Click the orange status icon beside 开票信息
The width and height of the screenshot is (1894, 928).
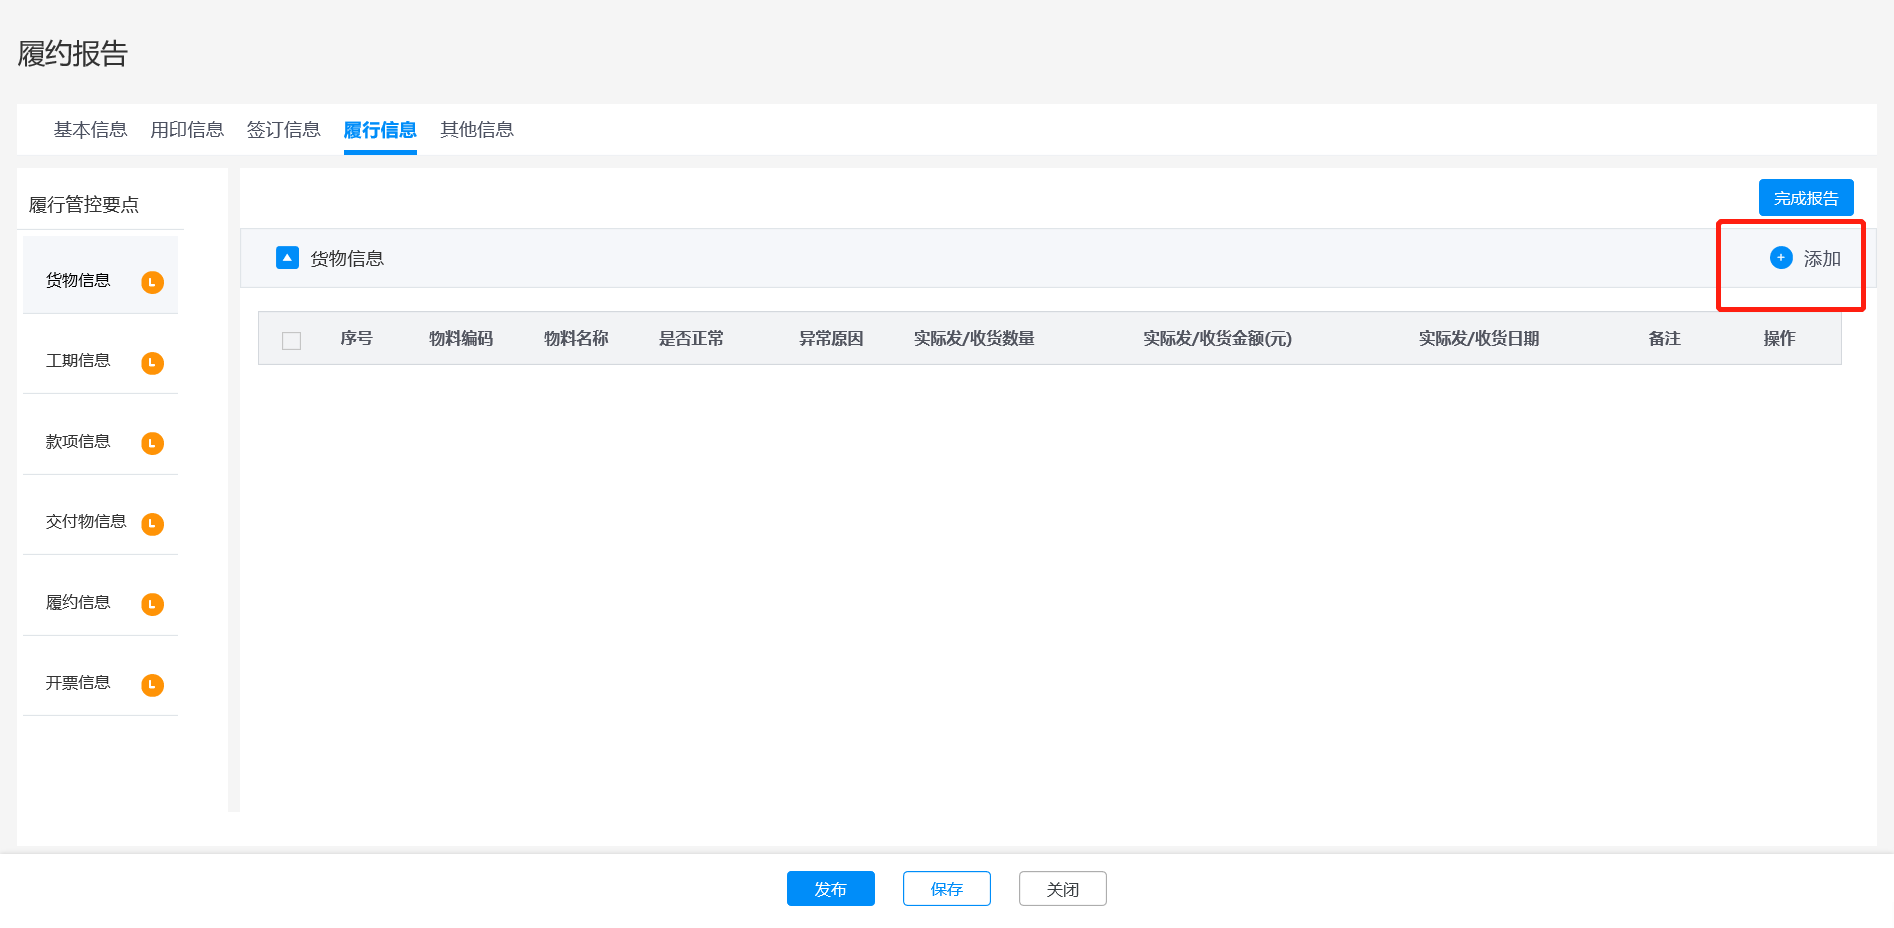[152, 685]
